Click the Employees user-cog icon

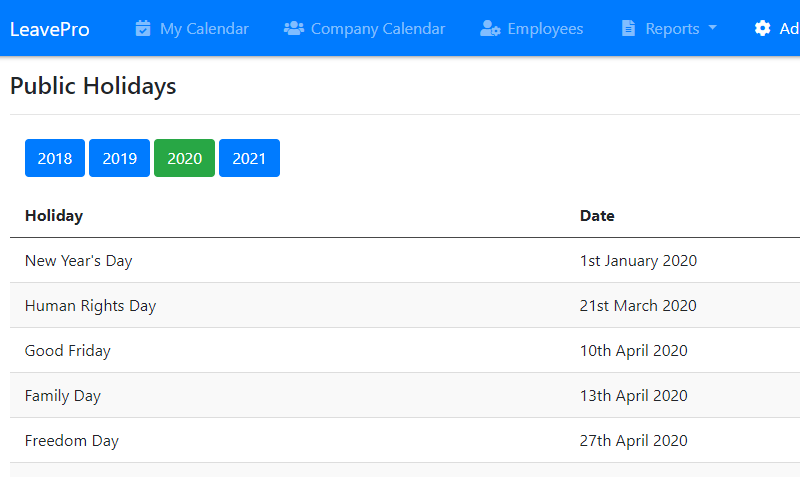490,28
